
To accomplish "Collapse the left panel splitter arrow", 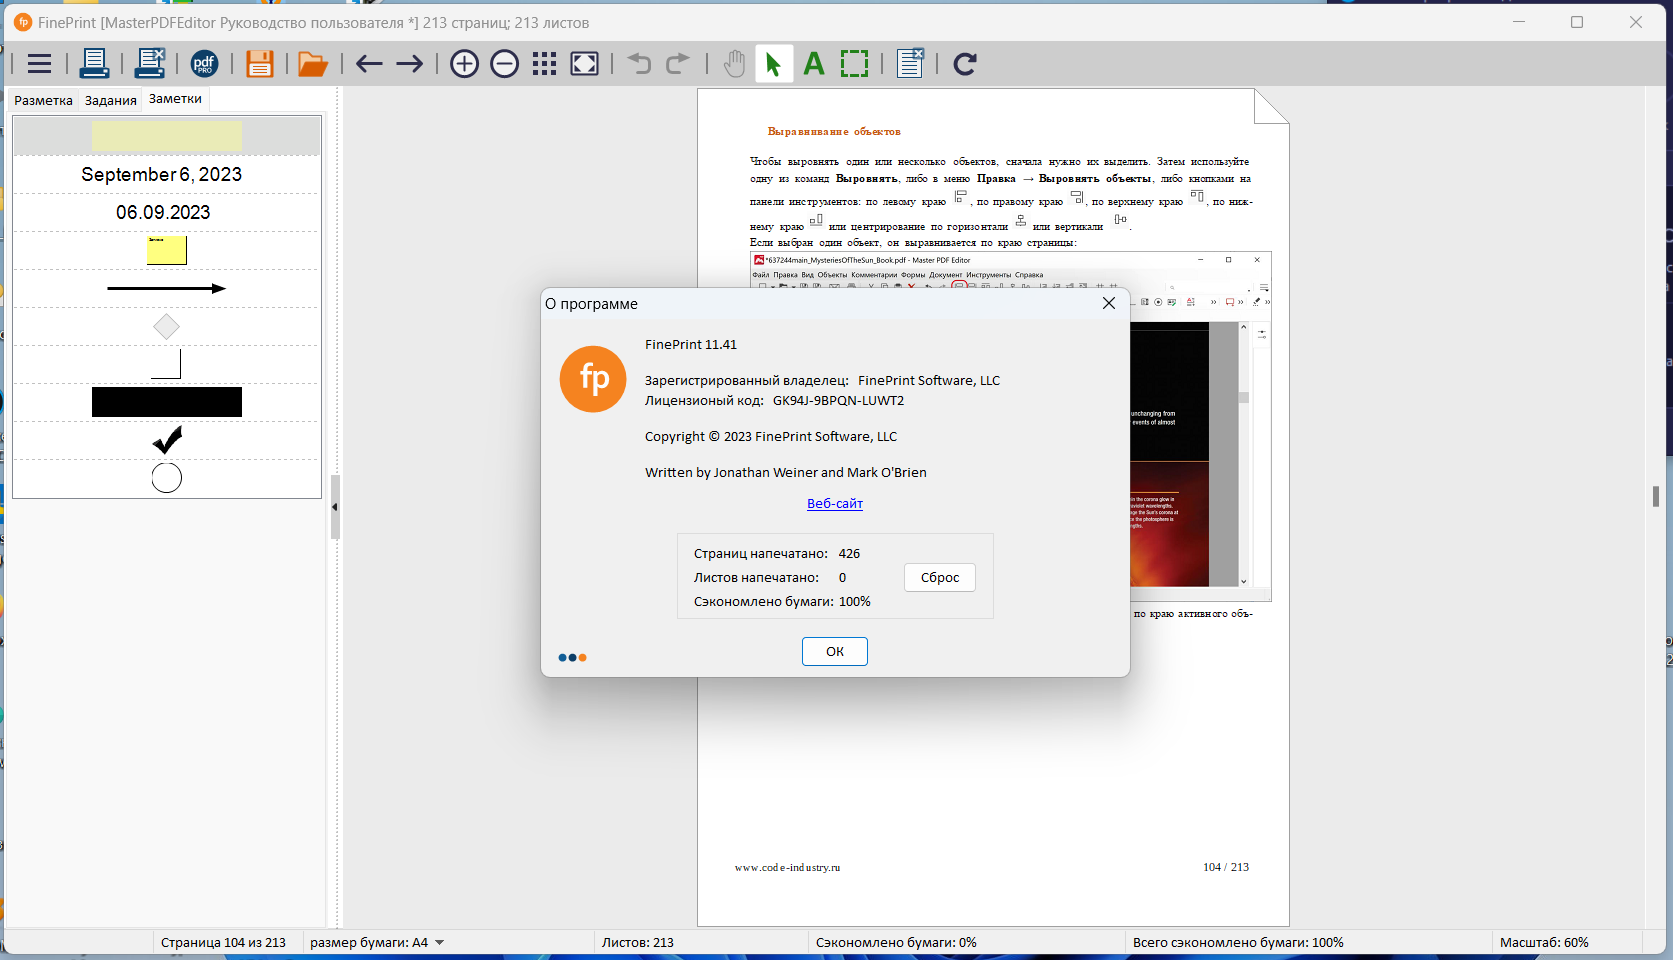I will click(x=335, y=507).
